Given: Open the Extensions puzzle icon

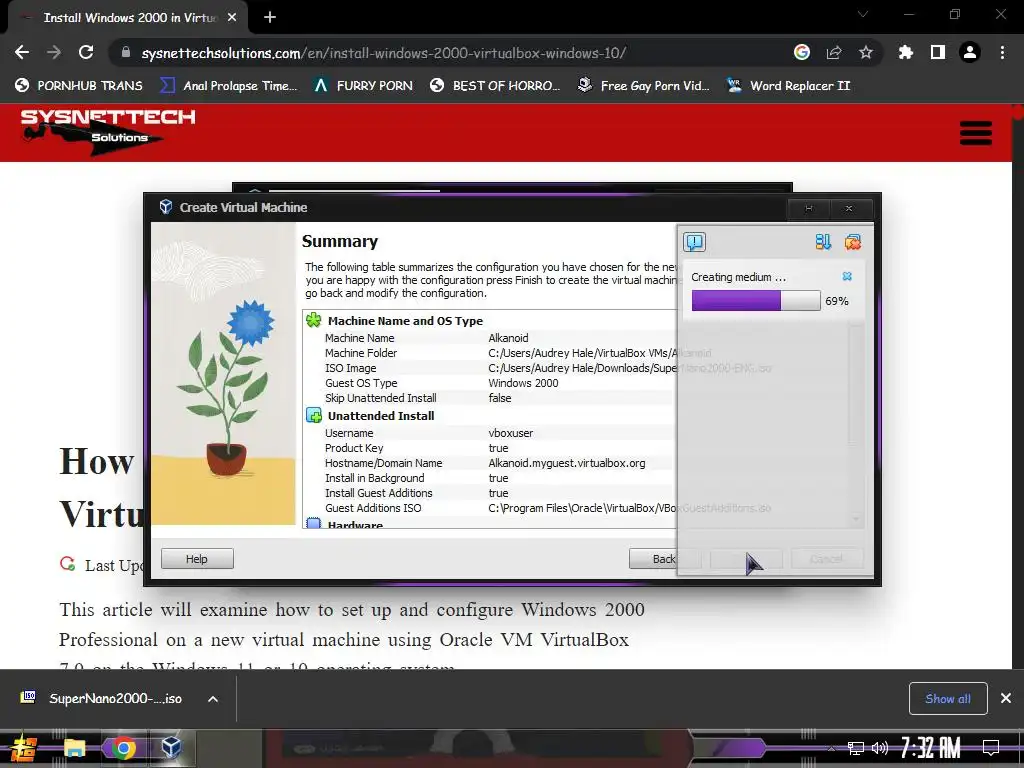Looking at the screenshot, I should (905, 52).
